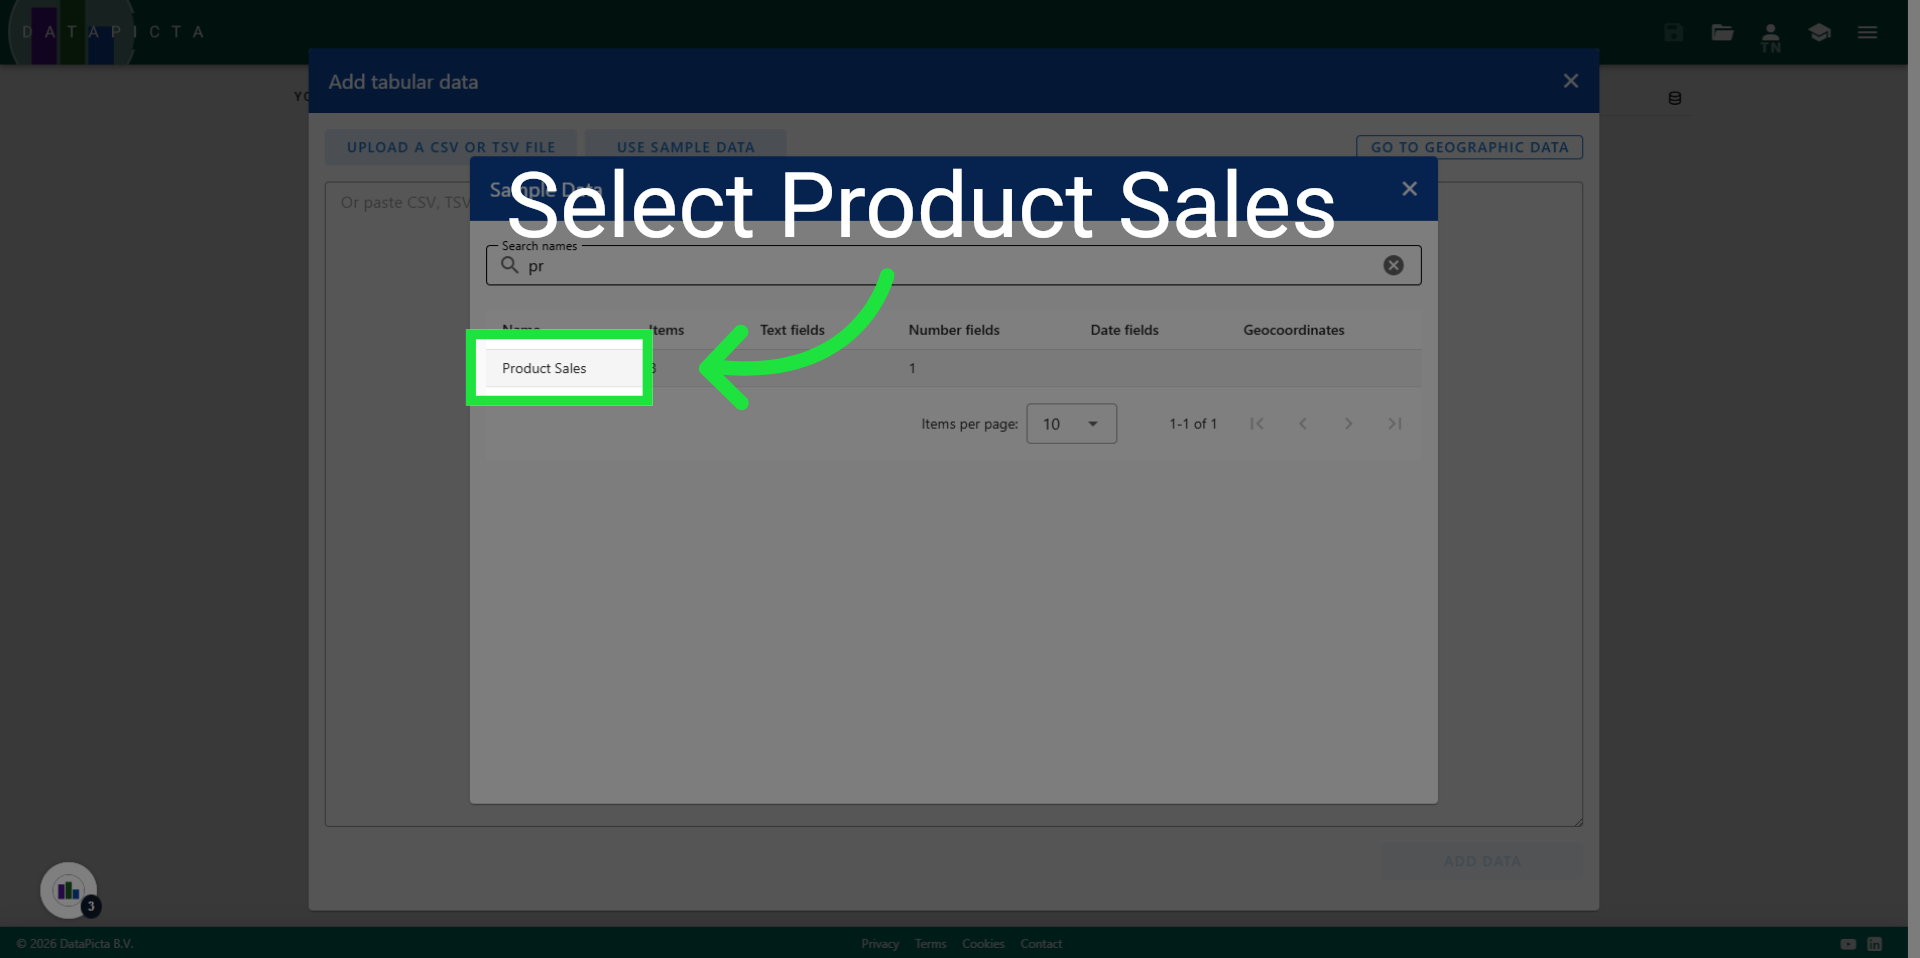Open DataPicta's YouTube channel
1920x958 pixels.
click(x=1848, y=943)
